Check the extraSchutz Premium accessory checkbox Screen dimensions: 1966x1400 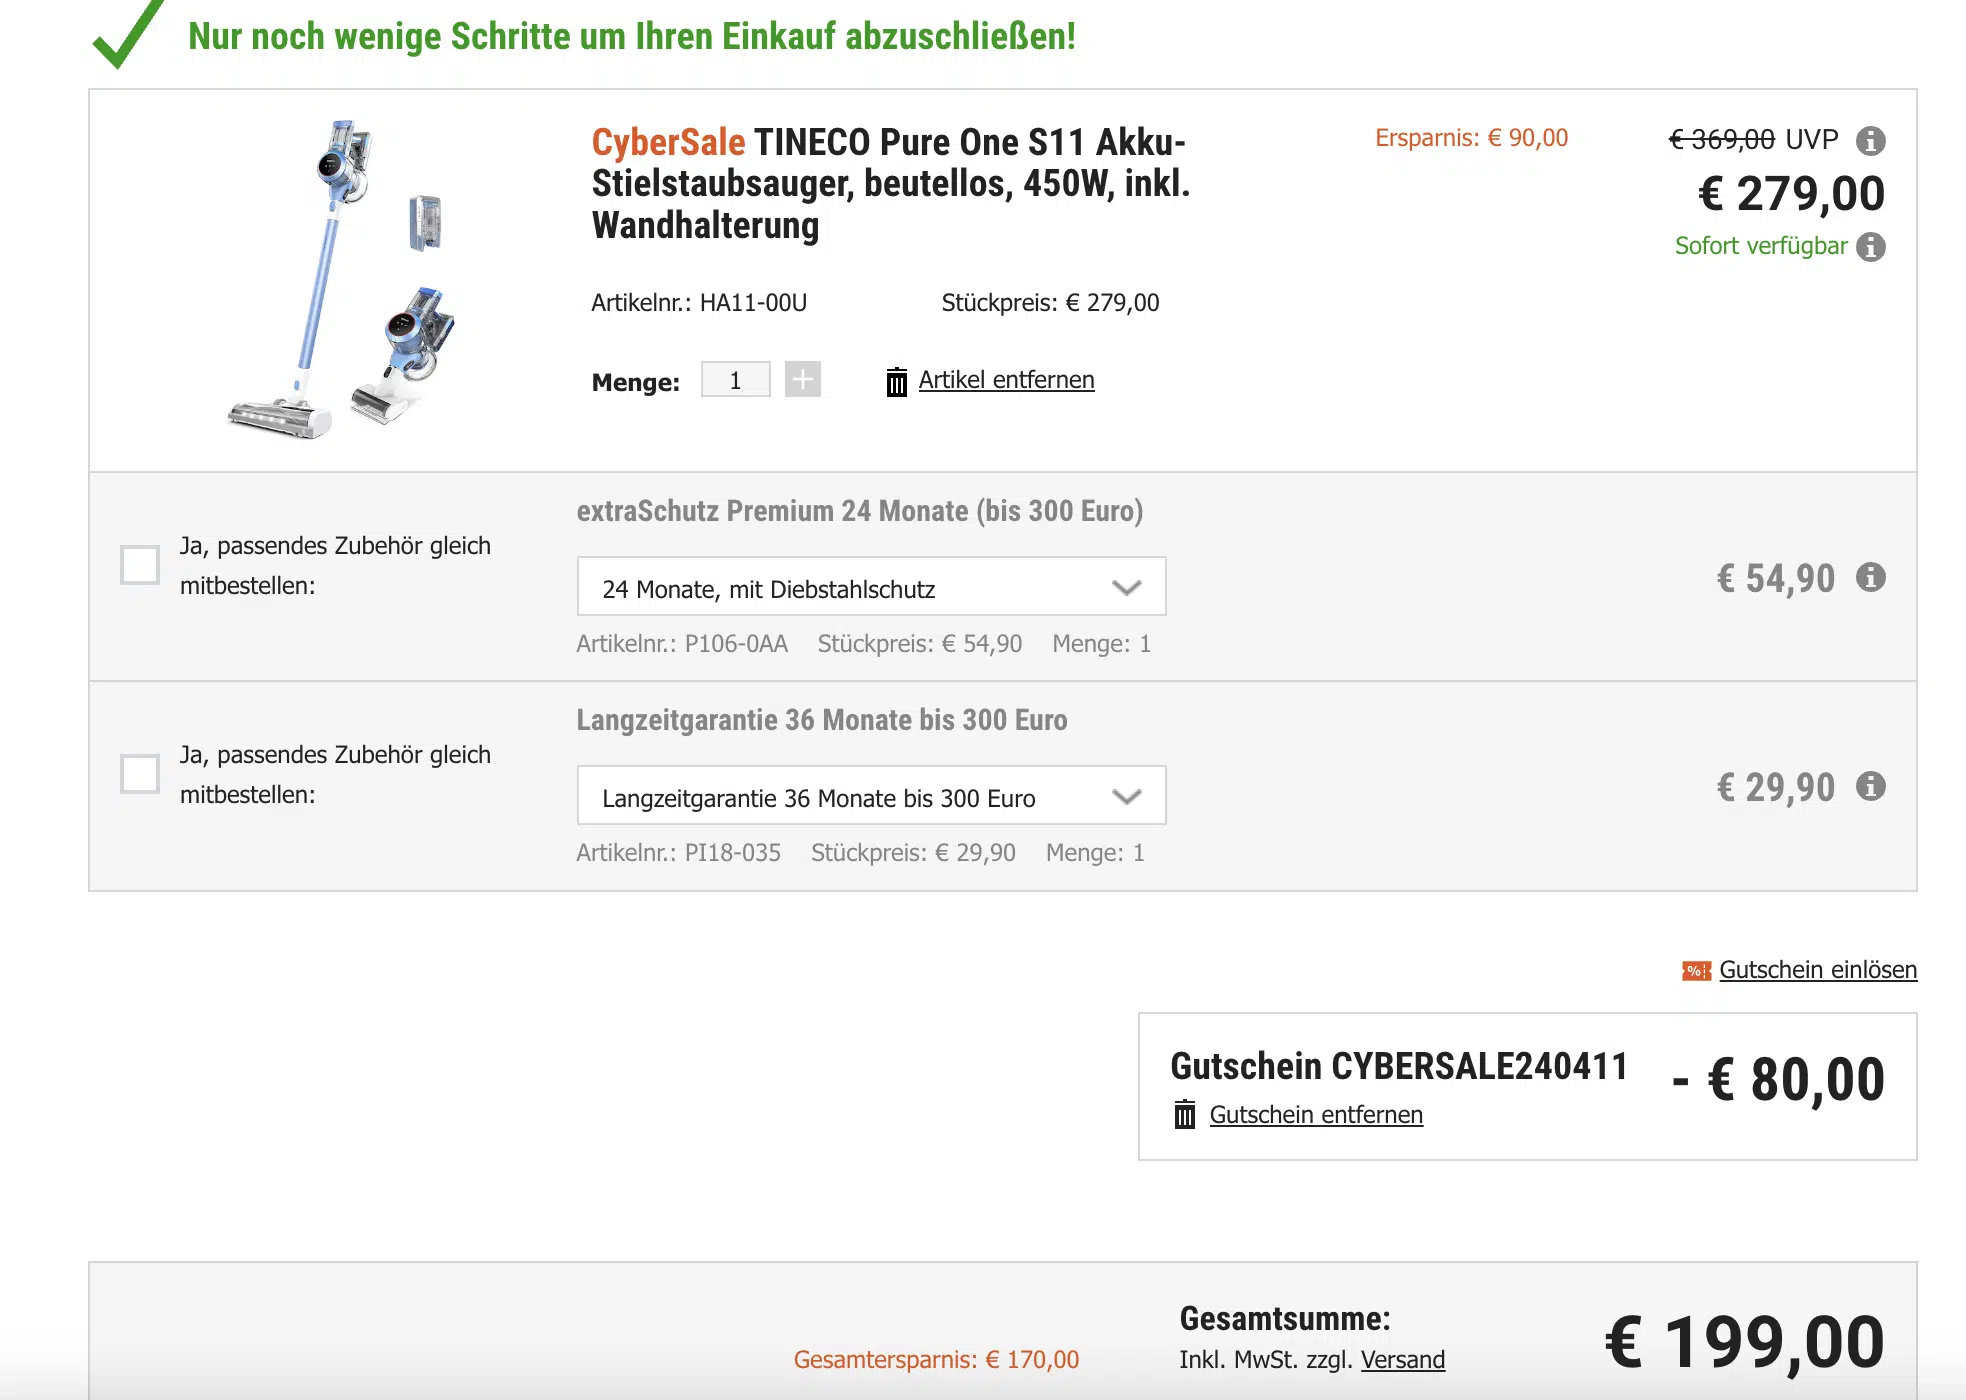(140, 565)
